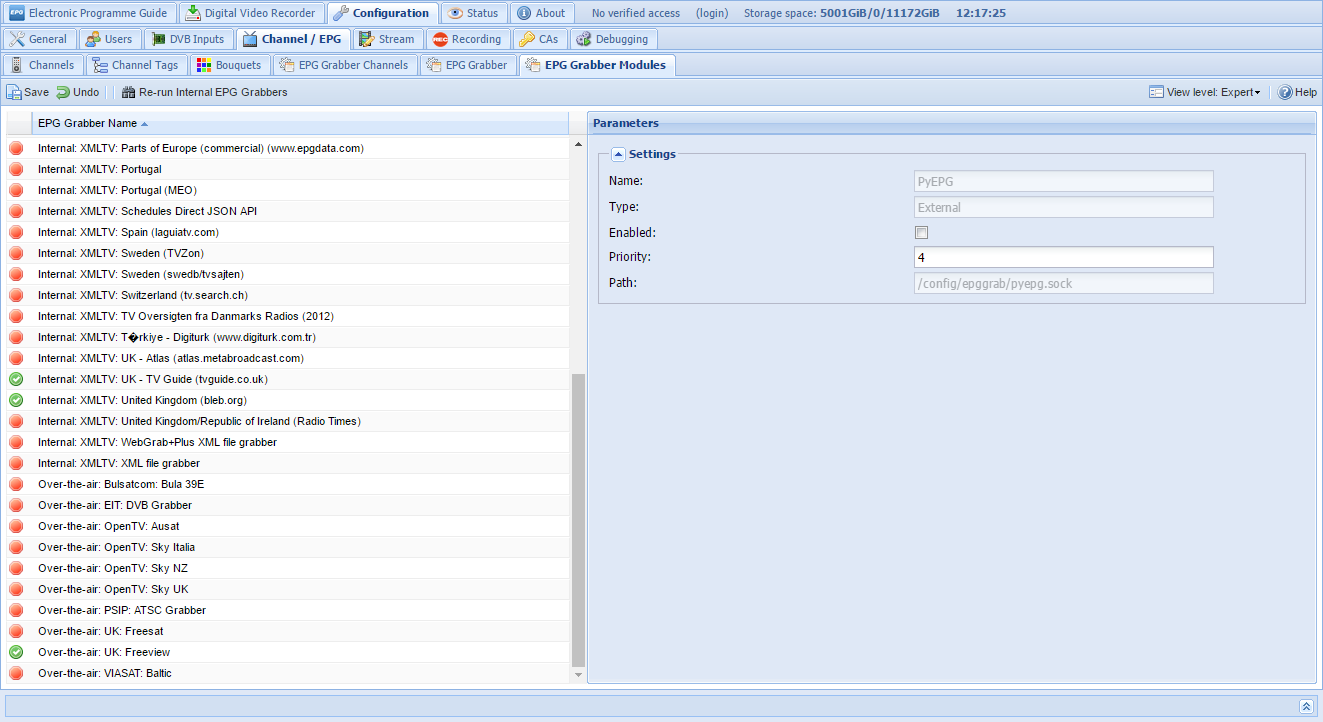Click the status icon of Schedules Direct row
The height and width of the screenshot is (722, 1323).
tap(16, 211)
